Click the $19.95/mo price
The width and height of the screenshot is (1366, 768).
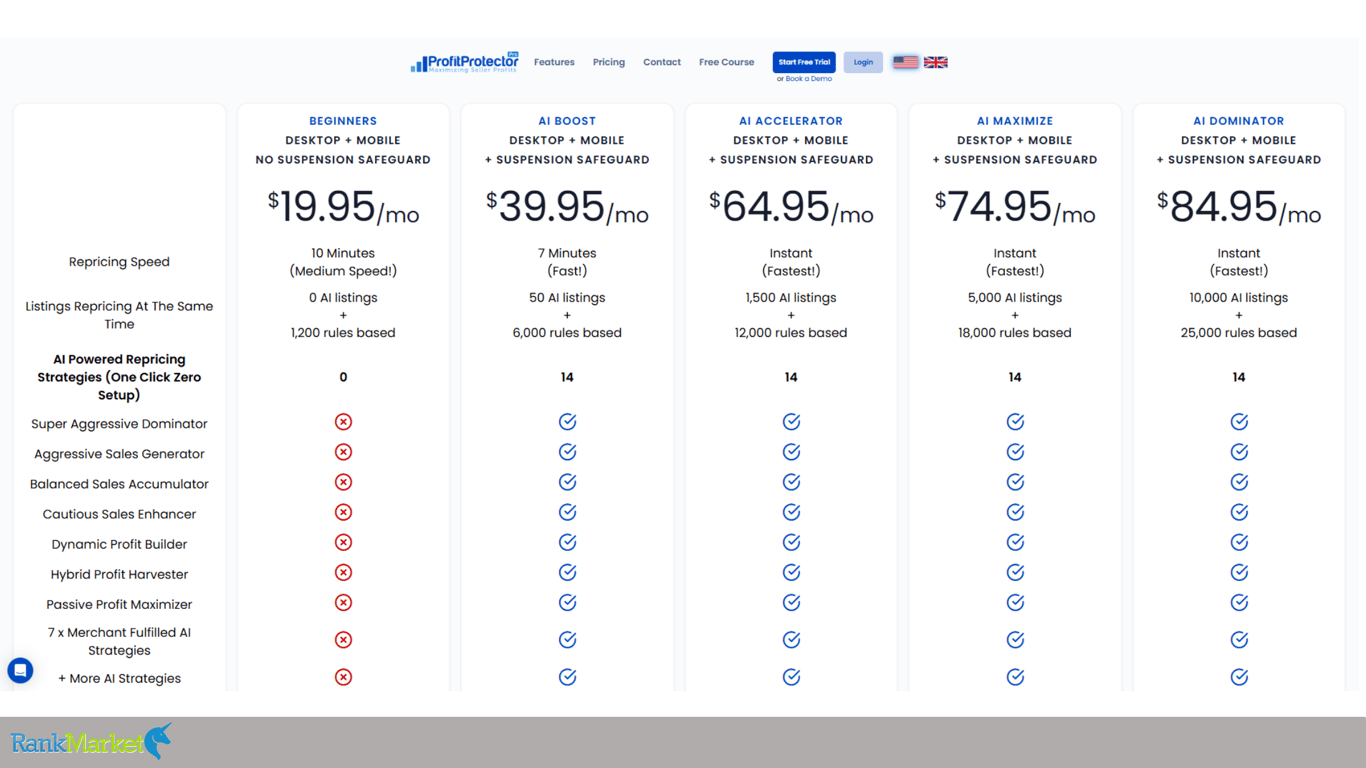point(343,207)
